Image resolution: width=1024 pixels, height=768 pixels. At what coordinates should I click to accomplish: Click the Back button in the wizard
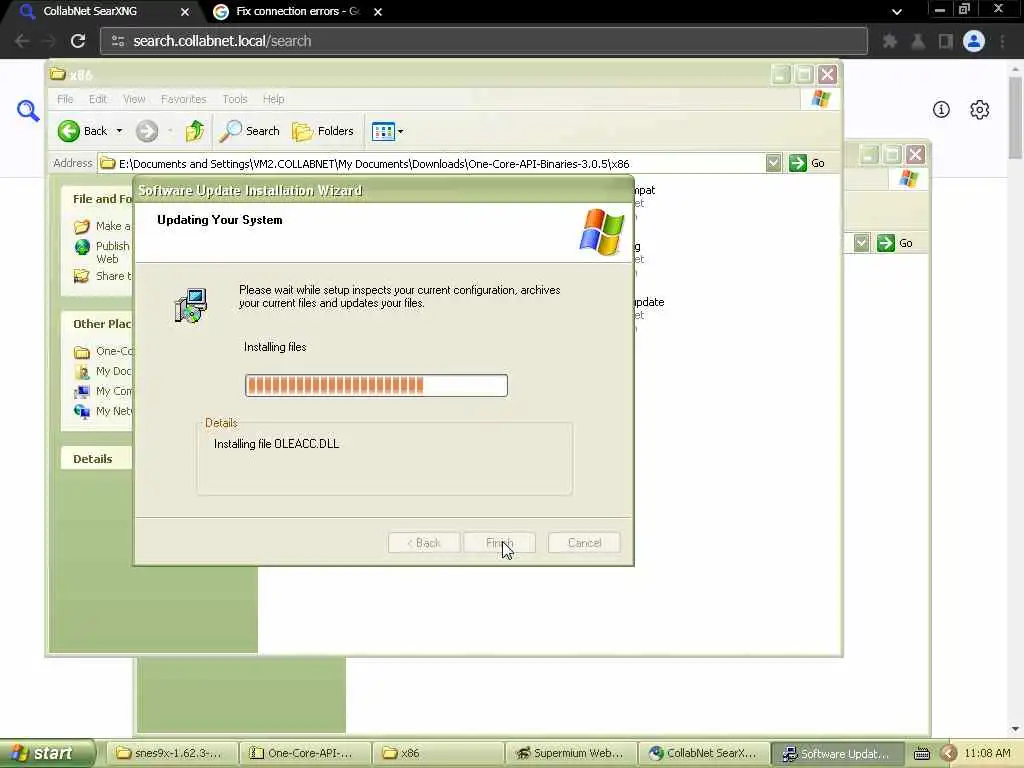click(424, 543)
